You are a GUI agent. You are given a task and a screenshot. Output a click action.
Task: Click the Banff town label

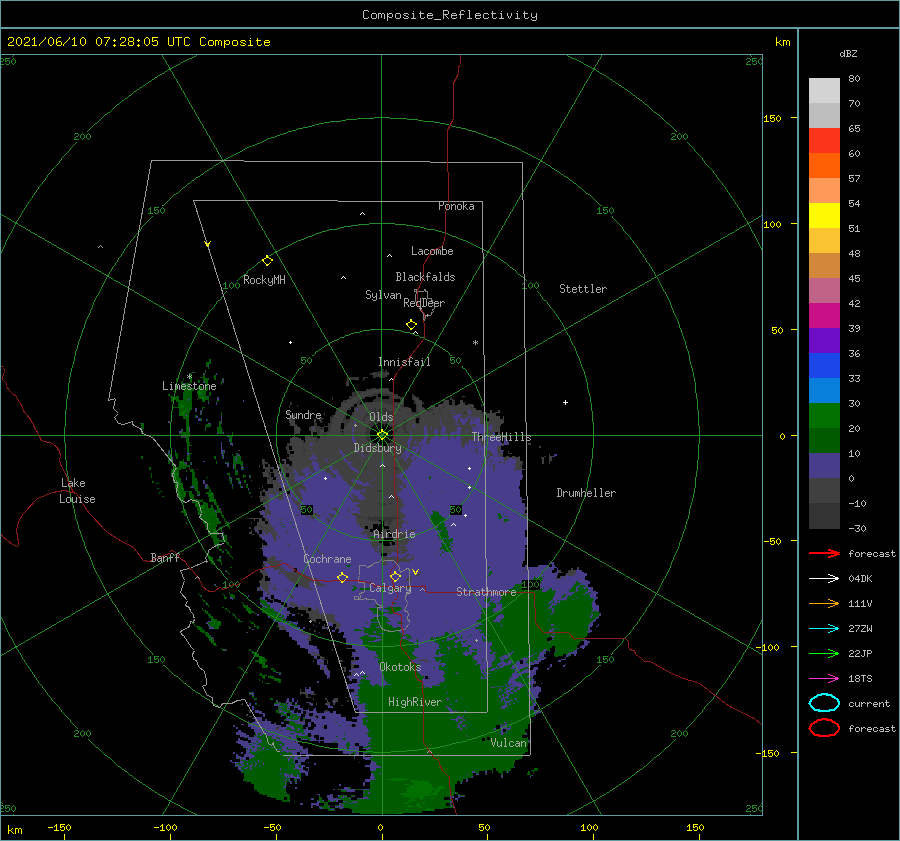click(165, 557)
